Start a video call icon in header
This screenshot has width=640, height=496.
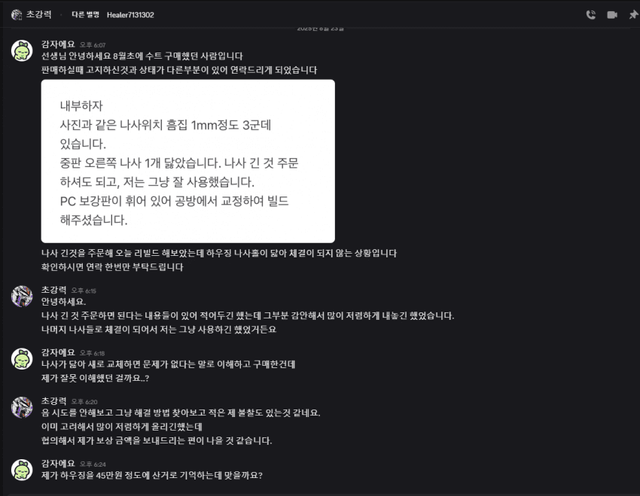[x=612, y=15]
